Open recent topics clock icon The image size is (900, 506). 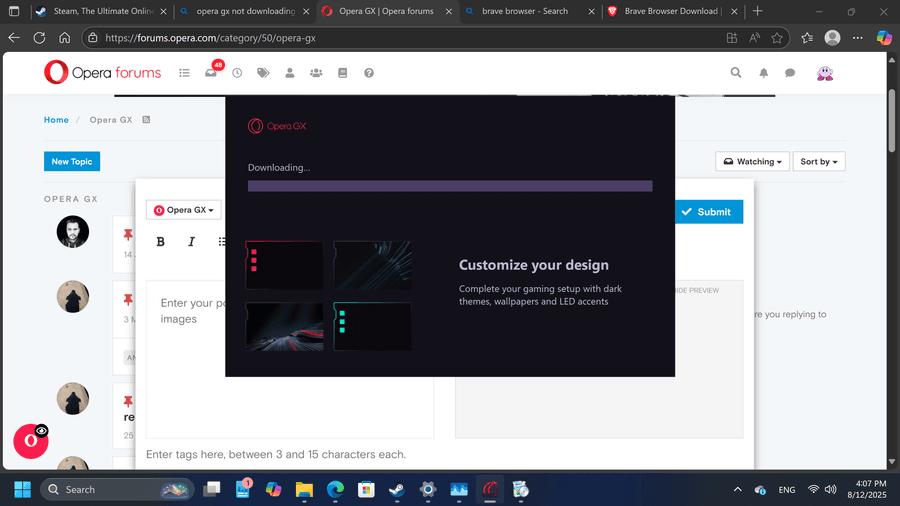(237, 73)
